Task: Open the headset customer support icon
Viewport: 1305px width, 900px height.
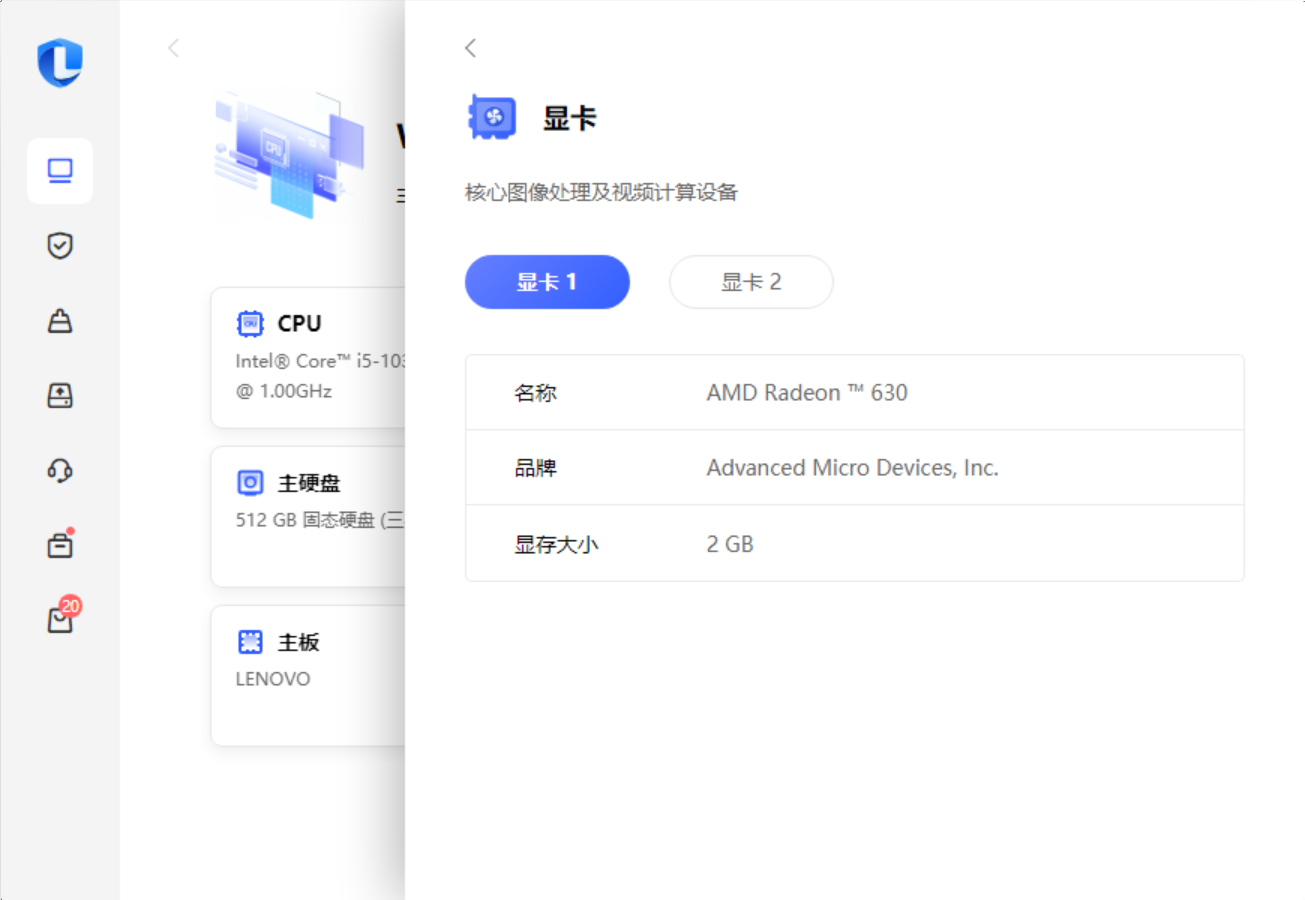Action: click(x=60, y=470)
